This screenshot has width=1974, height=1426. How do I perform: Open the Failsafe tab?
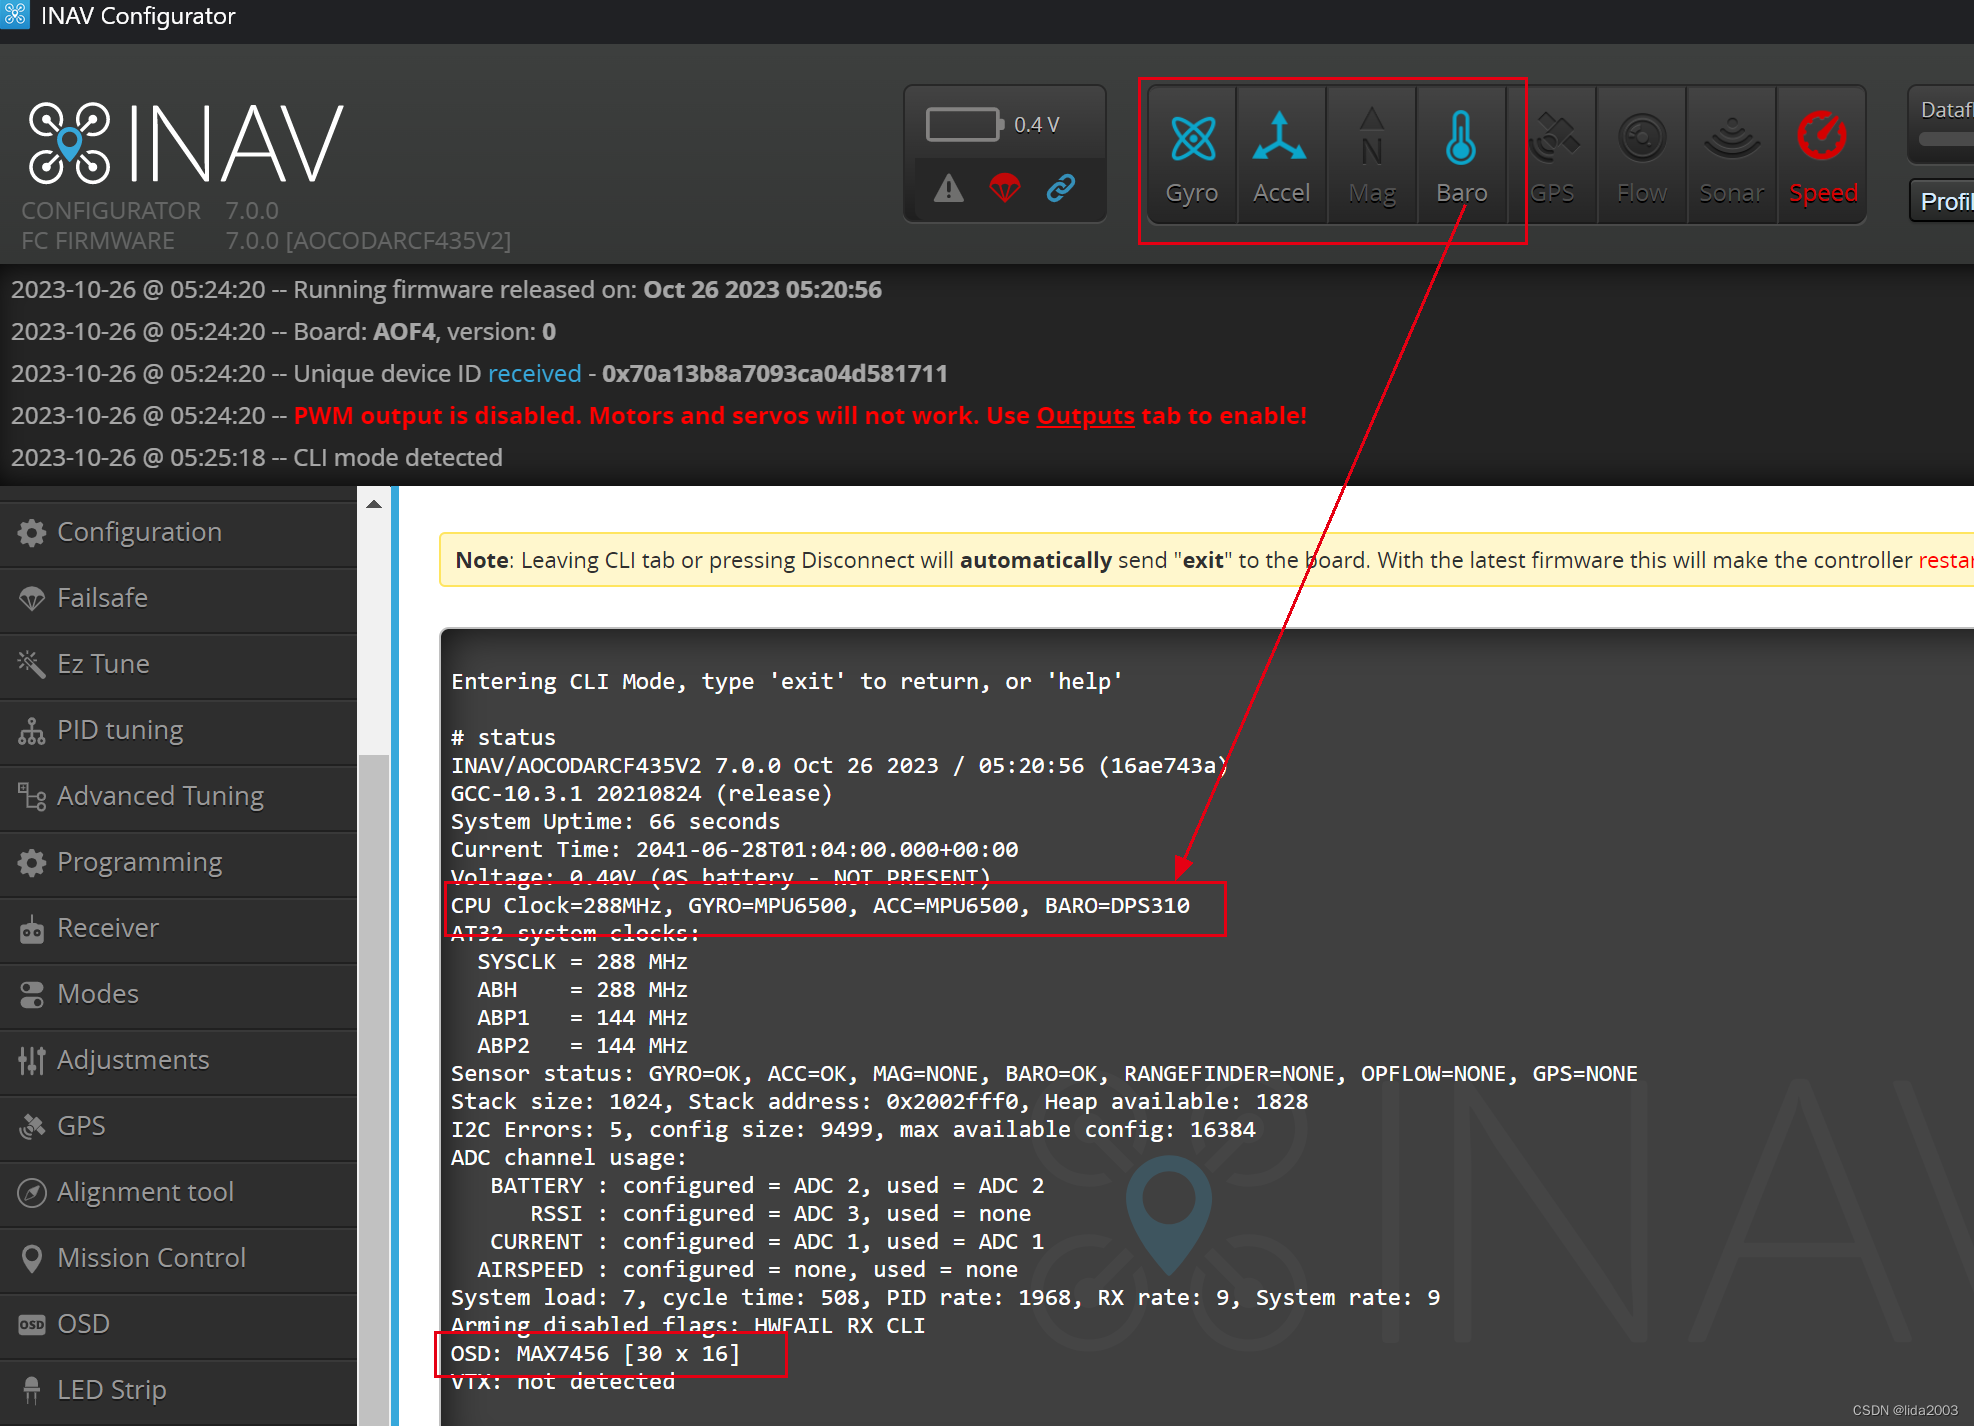pos(178,598)
